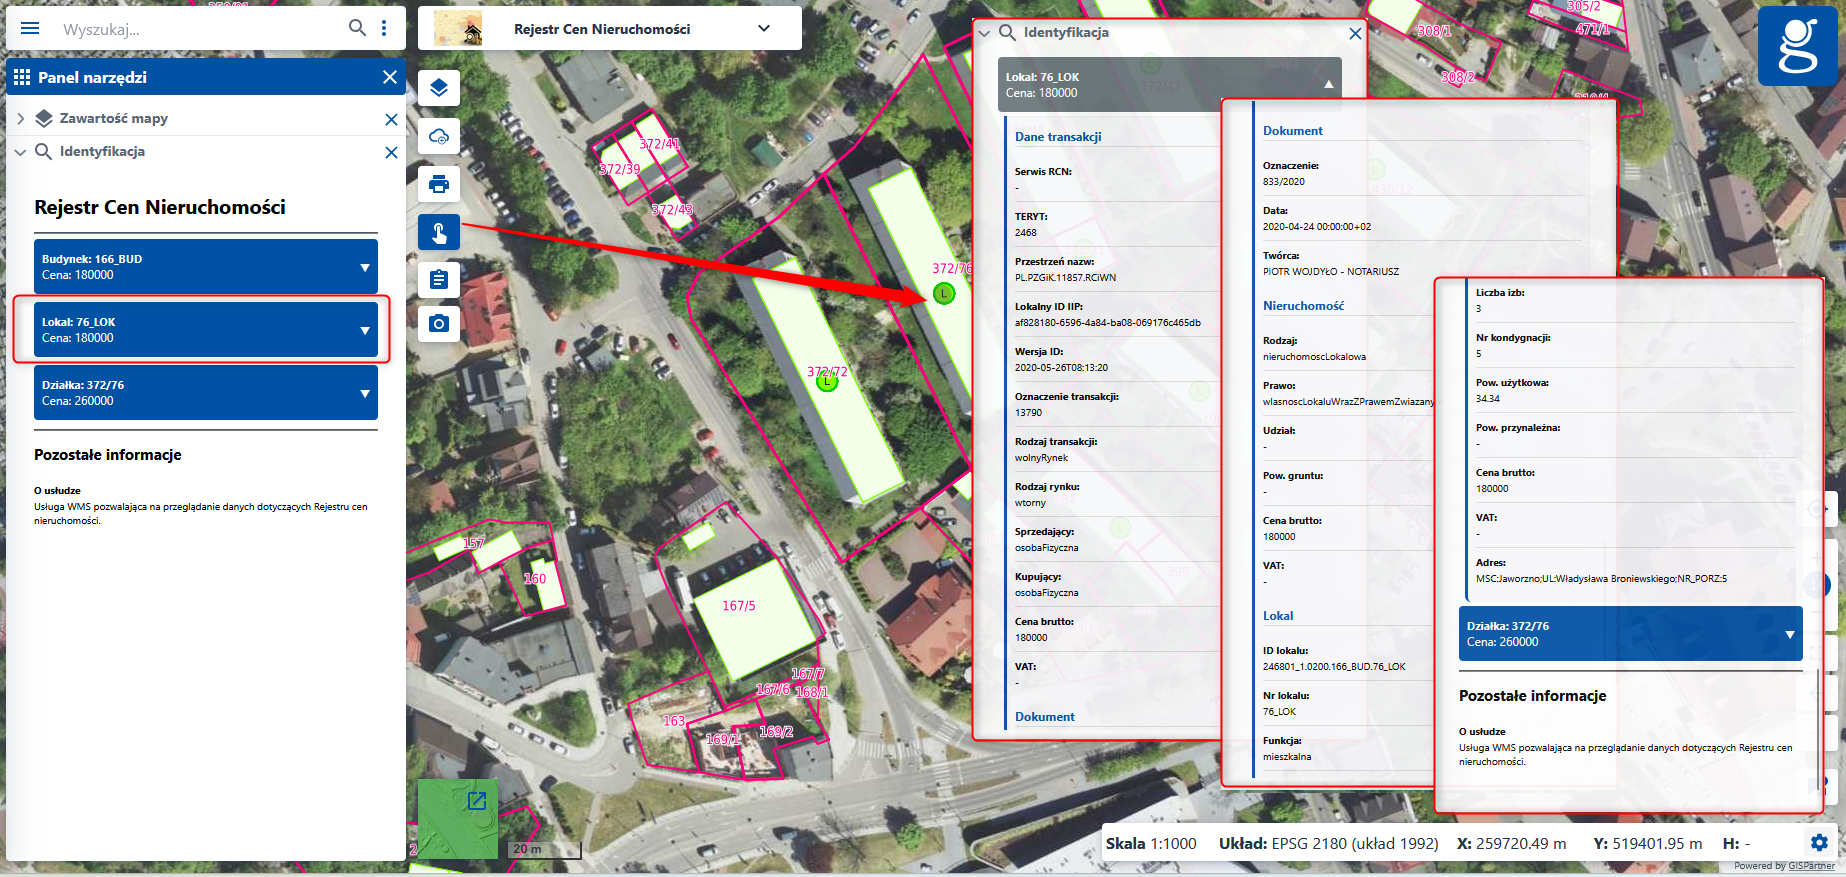
Task: Open the Rejestr Cen Nieruchomości map selector dropdown
Action: [x=764, y=28]
